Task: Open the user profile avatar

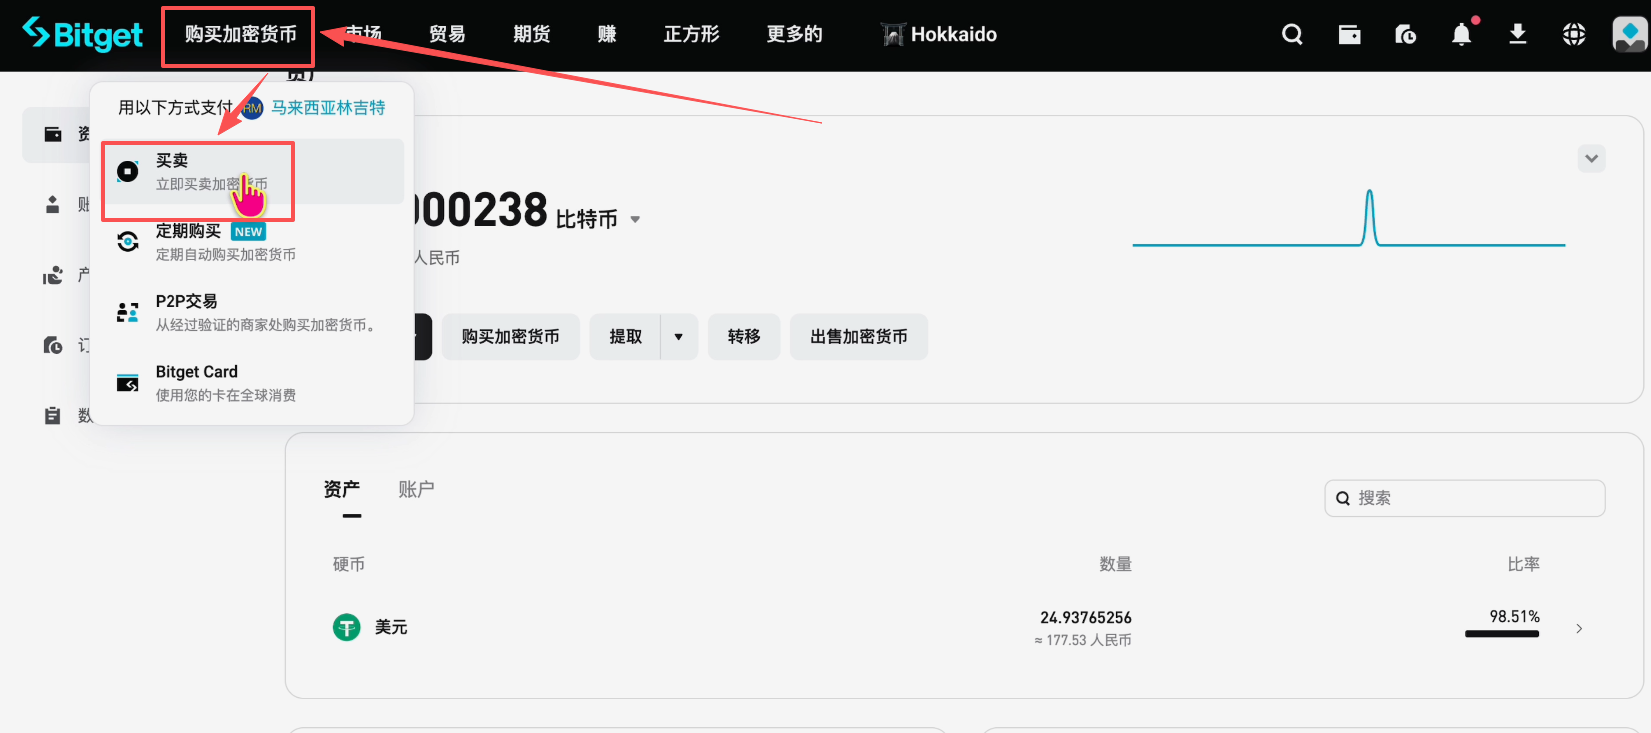Action: click(1629, 35)
